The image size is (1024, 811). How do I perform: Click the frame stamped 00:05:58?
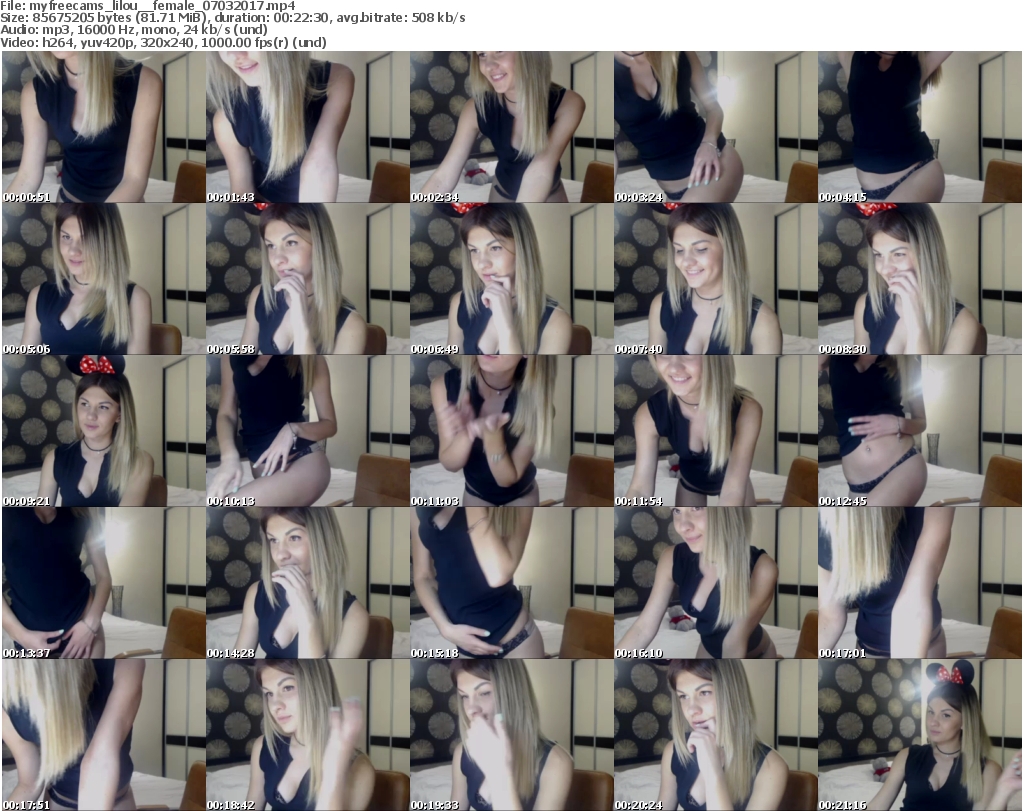[x=308, y=279]
